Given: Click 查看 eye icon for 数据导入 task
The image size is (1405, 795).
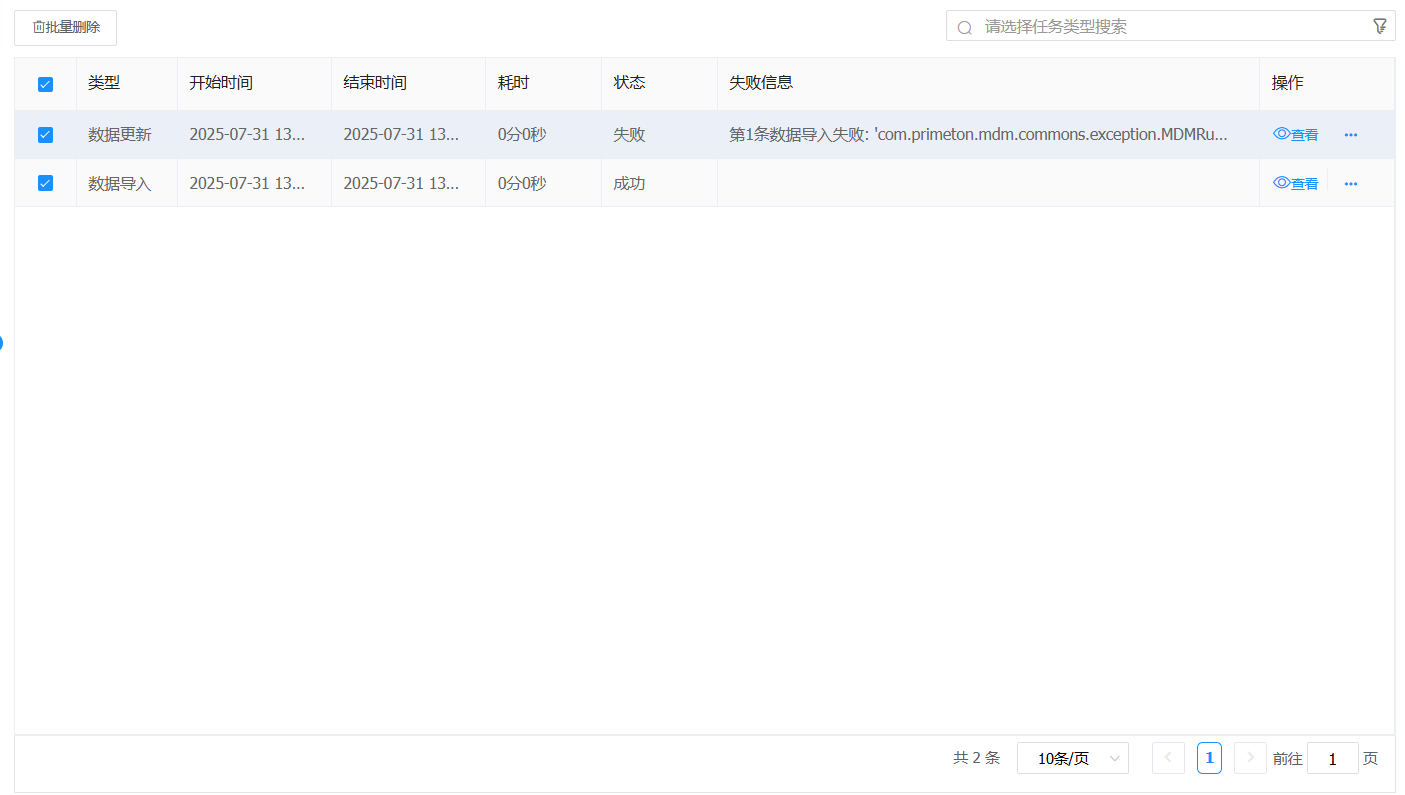Looking at the screenshot, I should pyautogui.click(x=1281, y=183).
